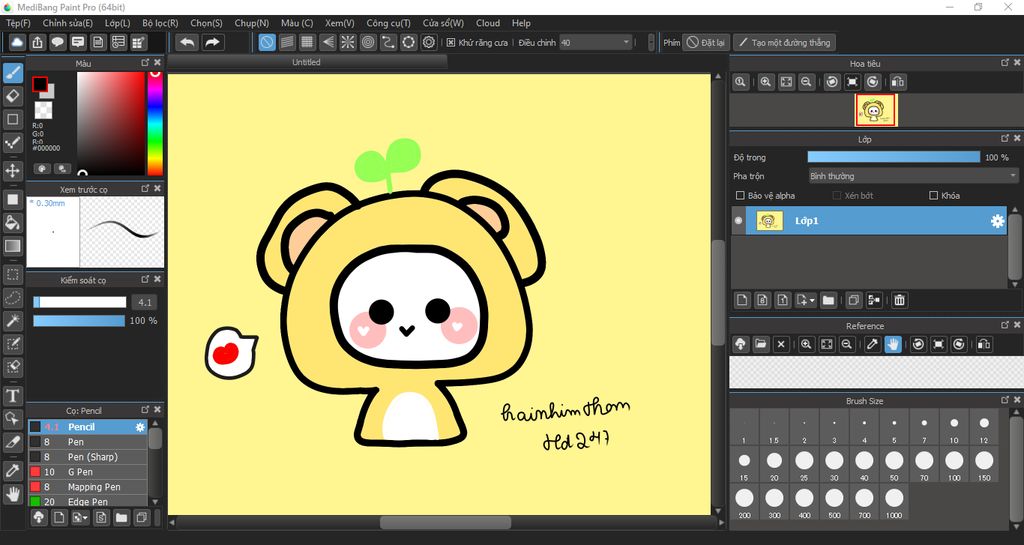1024x545 pixels.
Task: Select the Text tool
Action: click(x=12, y=396)
